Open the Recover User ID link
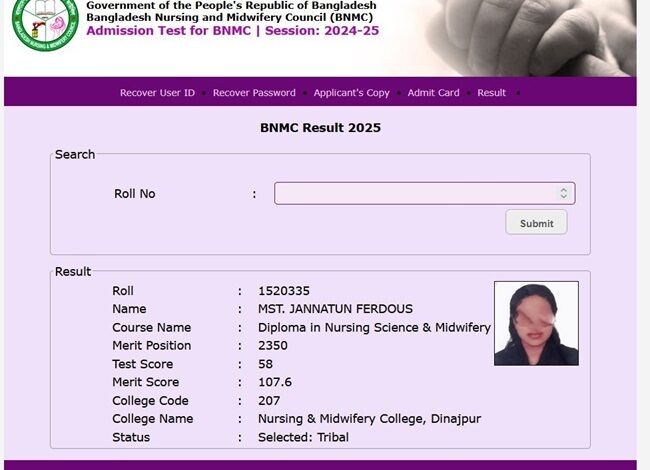650x470 pixels. click(x=157, y=93)
